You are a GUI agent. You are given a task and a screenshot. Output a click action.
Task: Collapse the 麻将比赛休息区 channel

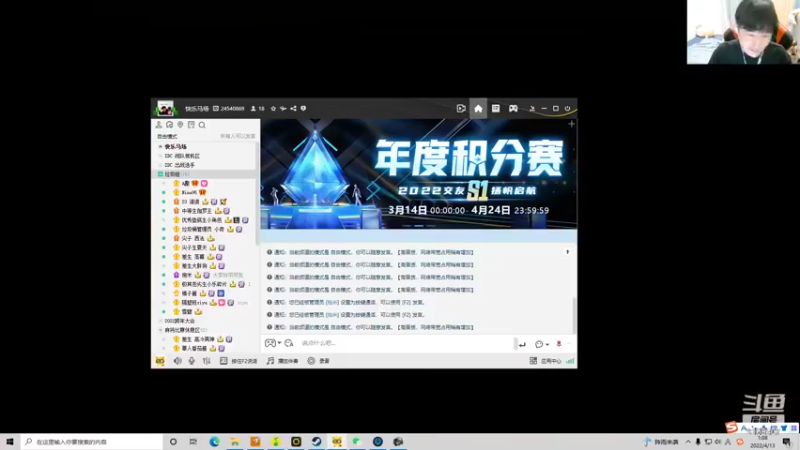coord(160,330)
